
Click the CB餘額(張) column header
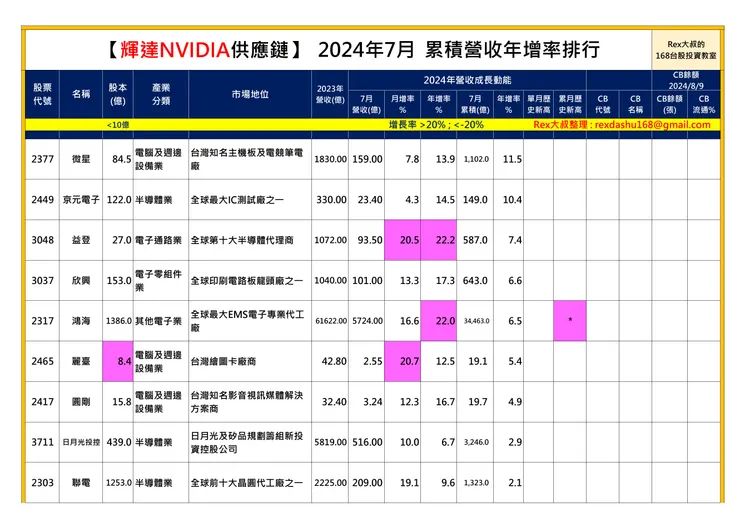(x=670, y=104)
